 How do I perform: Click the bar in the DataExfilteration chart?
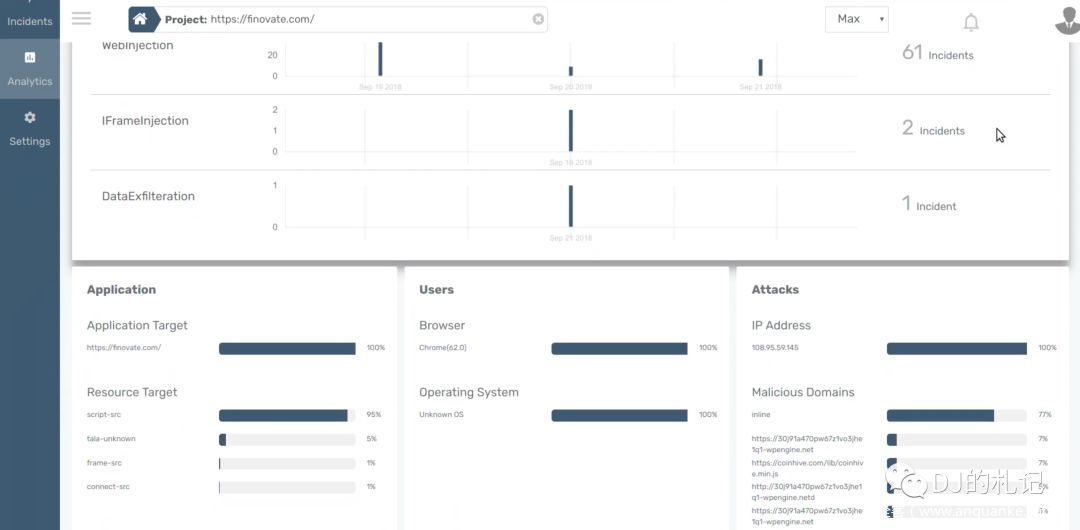pos(570,206)
